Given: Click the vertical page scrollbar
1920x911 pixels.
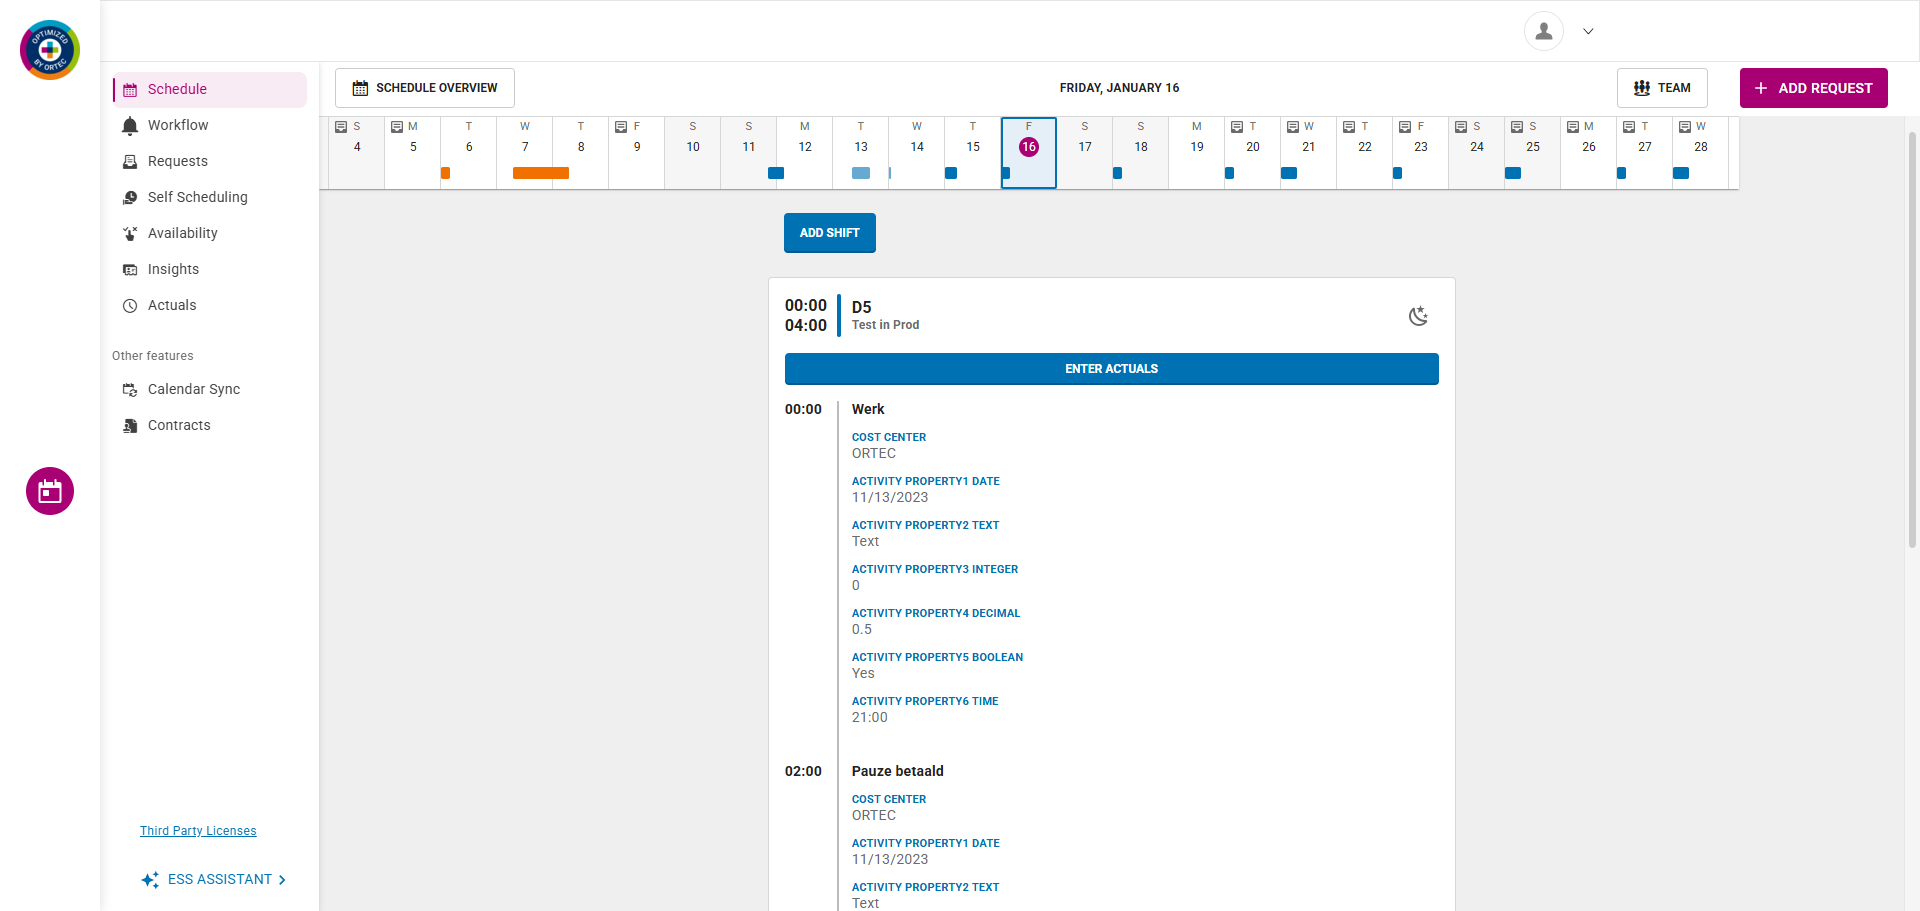Looking at the screenshot, I should 1912,340.
